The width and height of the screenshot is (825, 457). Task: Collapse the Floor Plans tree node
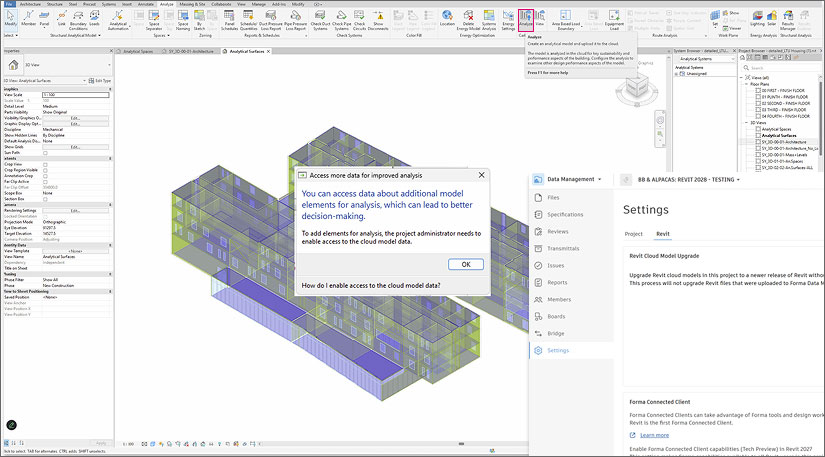(x=746, y=84)
